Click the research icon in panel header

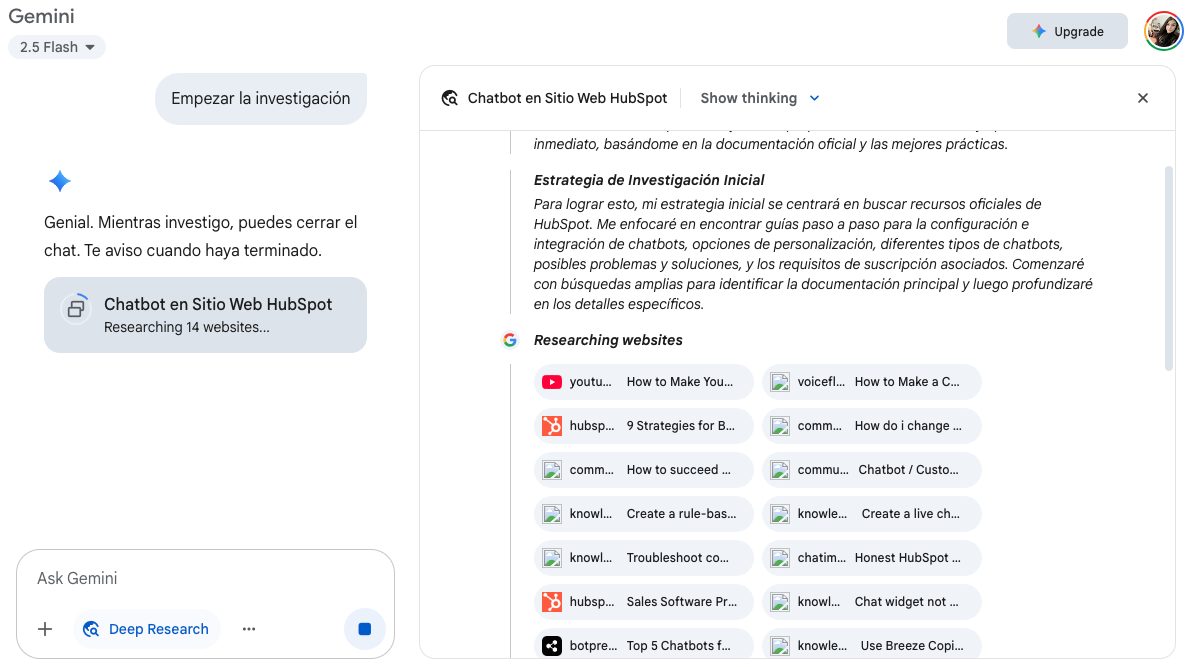click(x=451, y=98)
